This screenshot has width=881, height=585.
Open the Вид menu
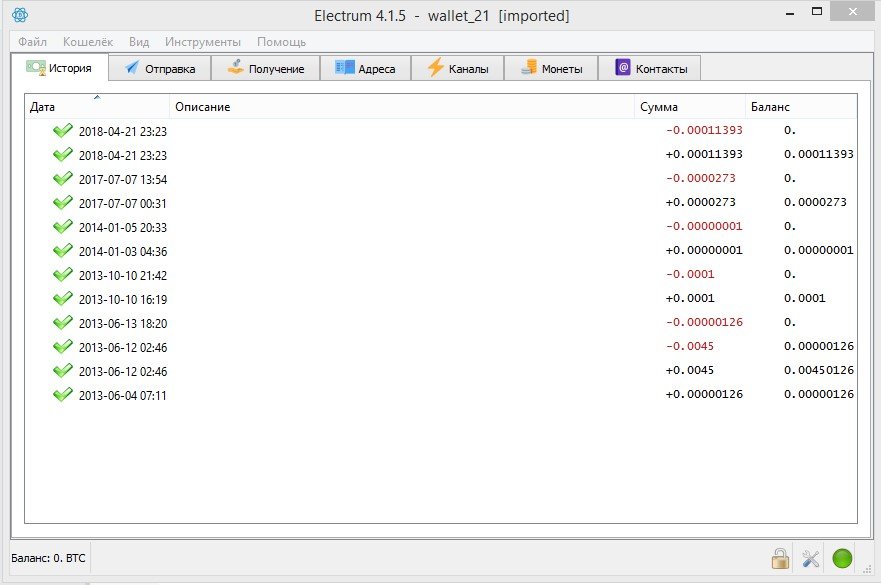point(139,42)
